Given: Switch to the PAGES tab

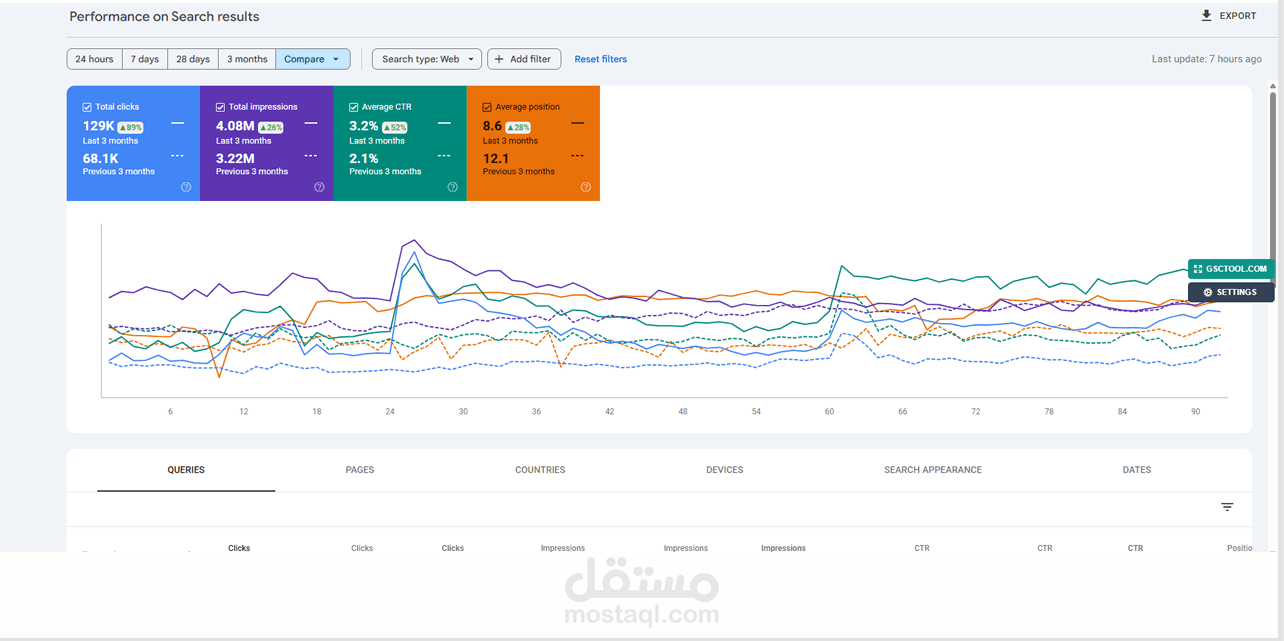Looking at the screenshot, I should (x=360, y=470).
